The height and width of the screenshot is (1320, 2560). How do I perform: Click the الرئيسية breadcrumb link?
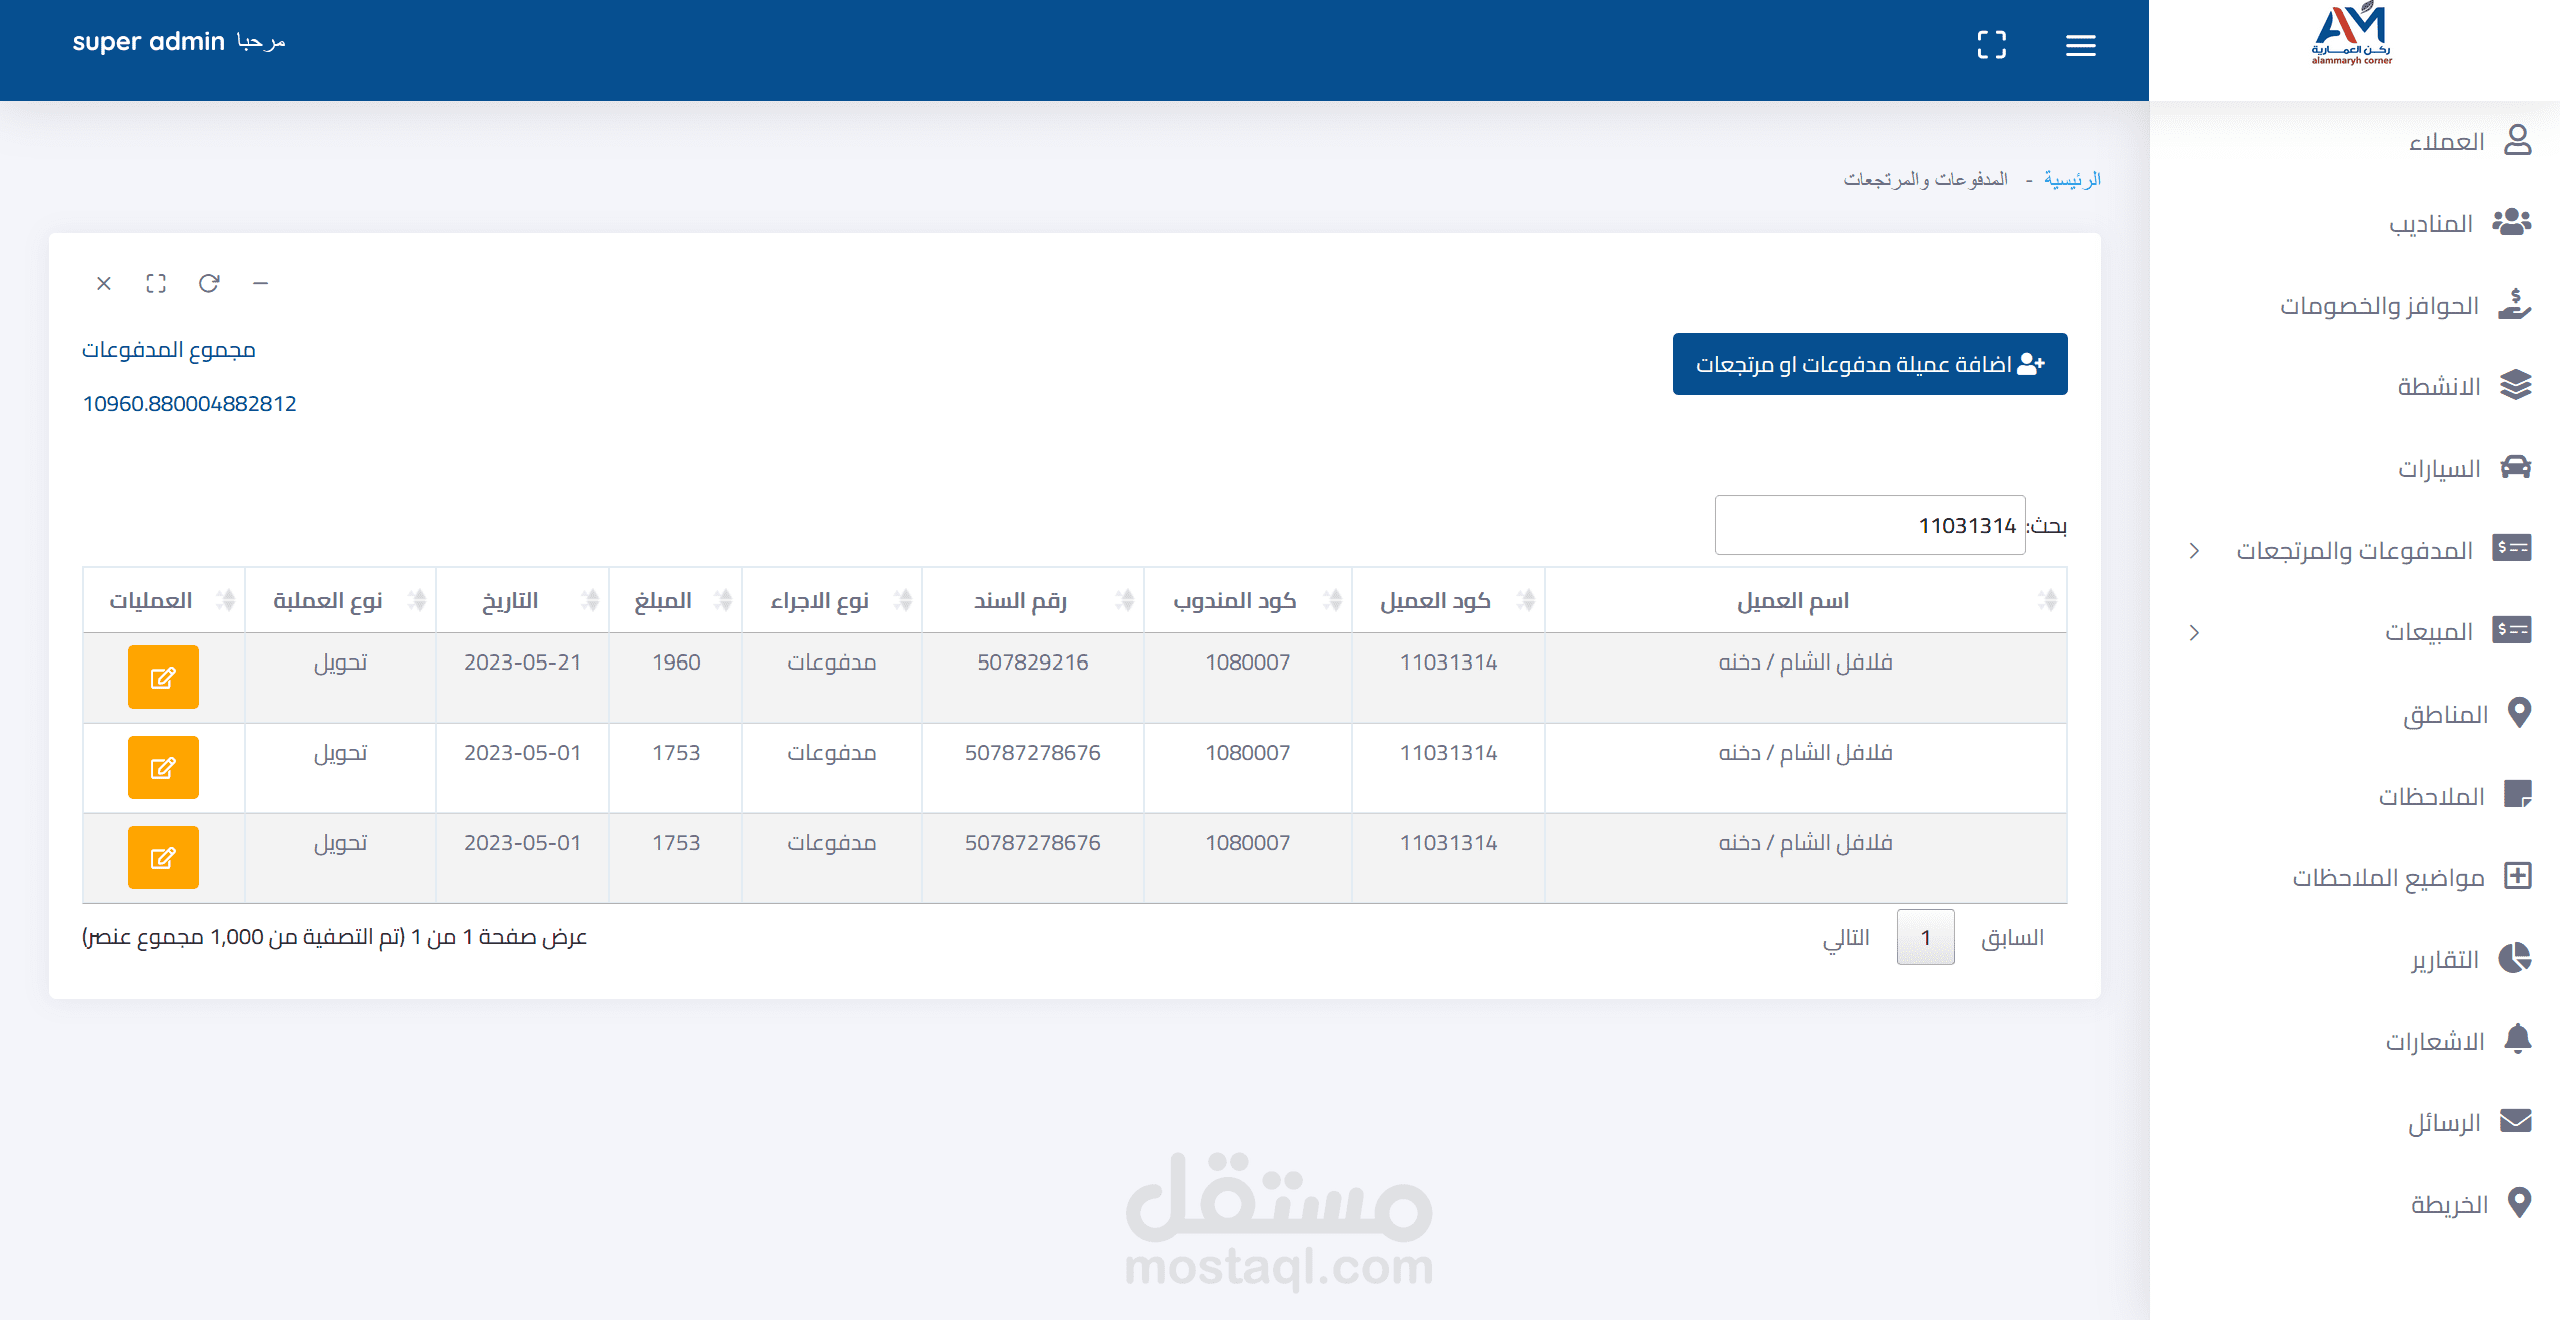(2072, 179)
